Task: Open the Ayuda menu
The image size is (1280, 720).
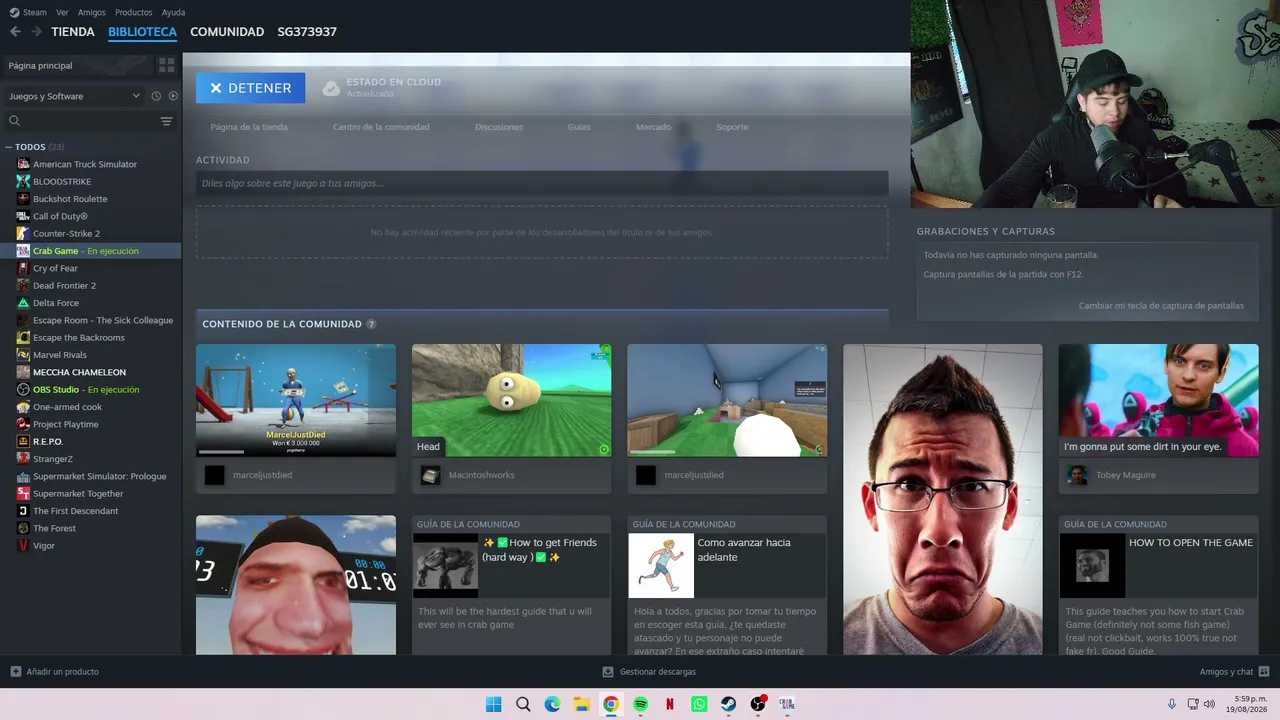Action: click(173, 12)
